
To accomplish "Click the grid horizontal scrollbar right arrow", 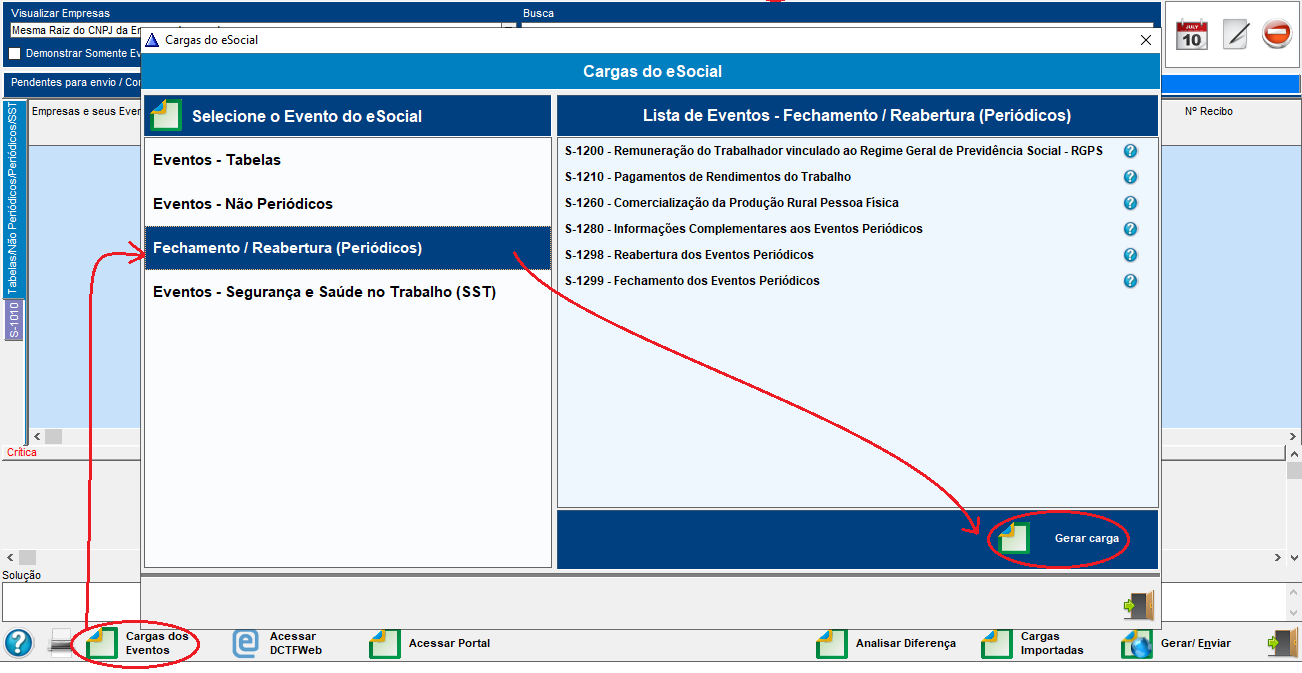I will click(x=1294, y=437).
